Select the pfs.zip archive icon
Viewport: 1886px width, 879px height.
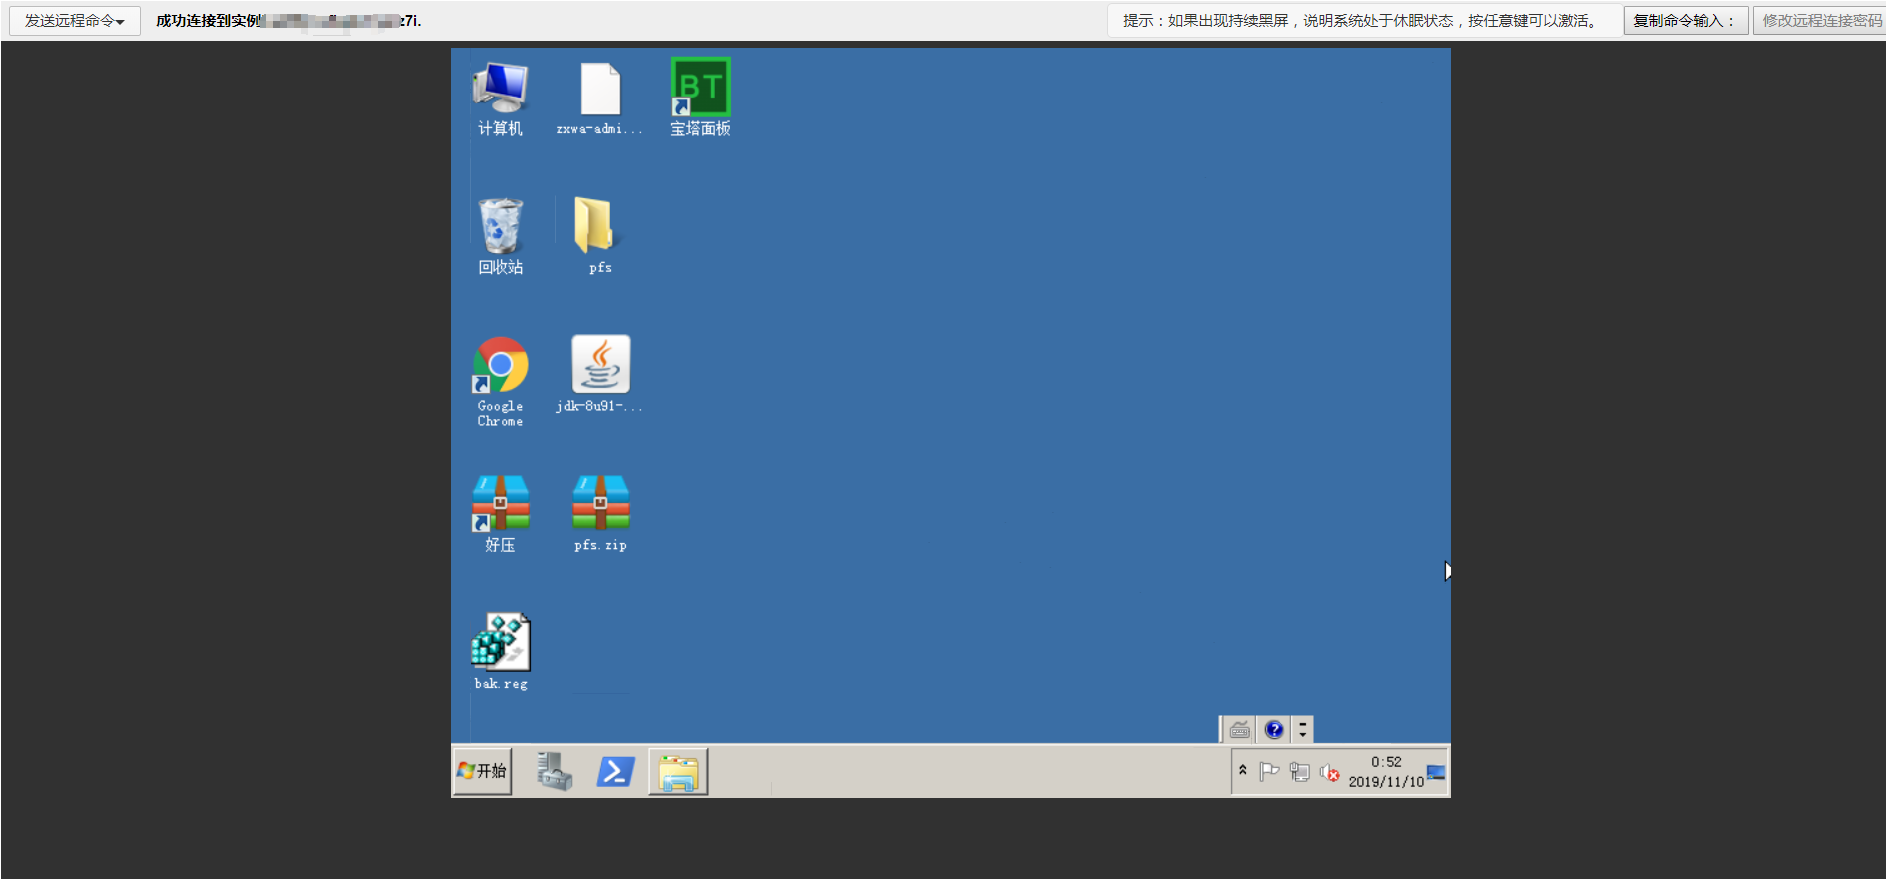[x=600, y=514]
